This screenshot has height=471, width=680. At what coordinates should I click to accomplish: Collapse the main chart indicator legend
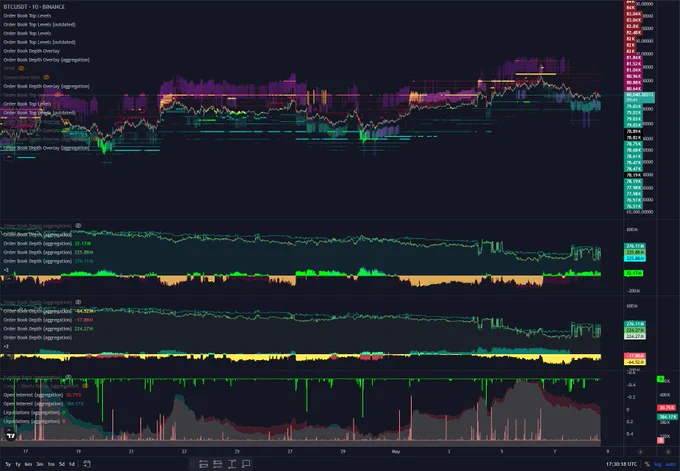click(8, 157)
